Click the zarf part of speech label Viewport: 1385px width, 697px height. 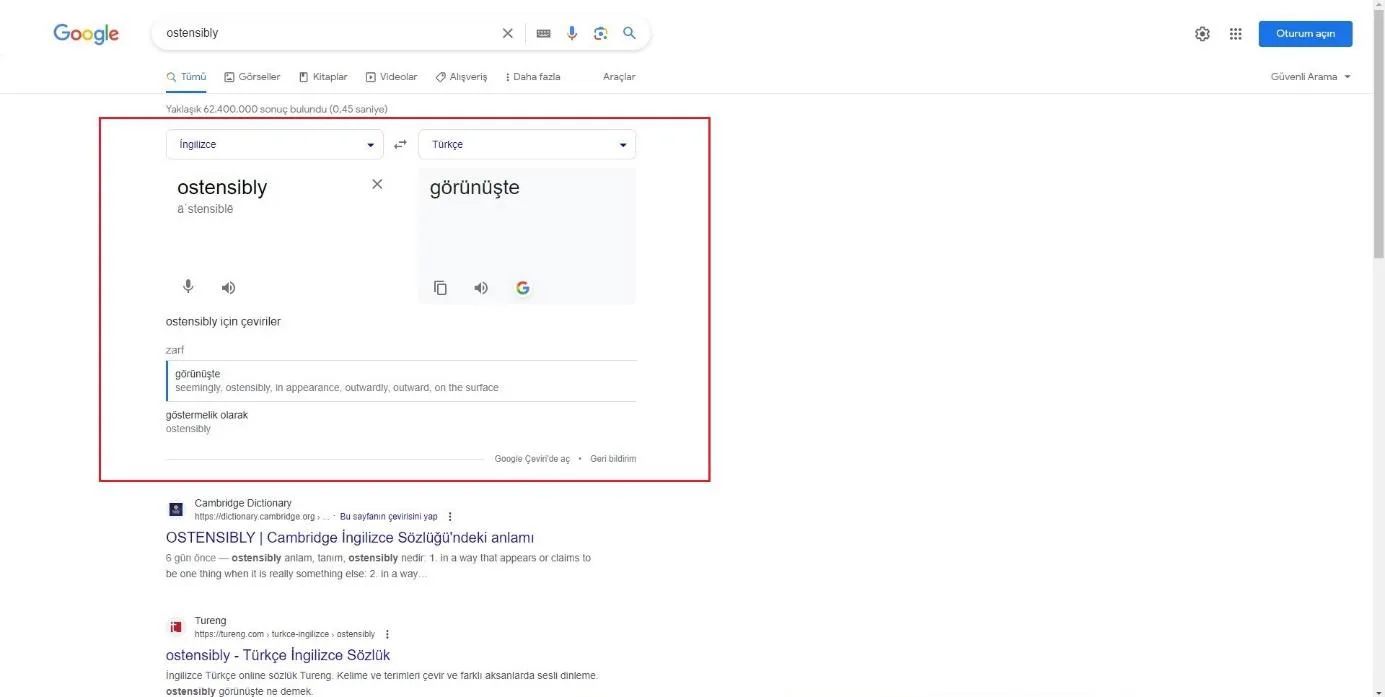[x=175, y=350]
